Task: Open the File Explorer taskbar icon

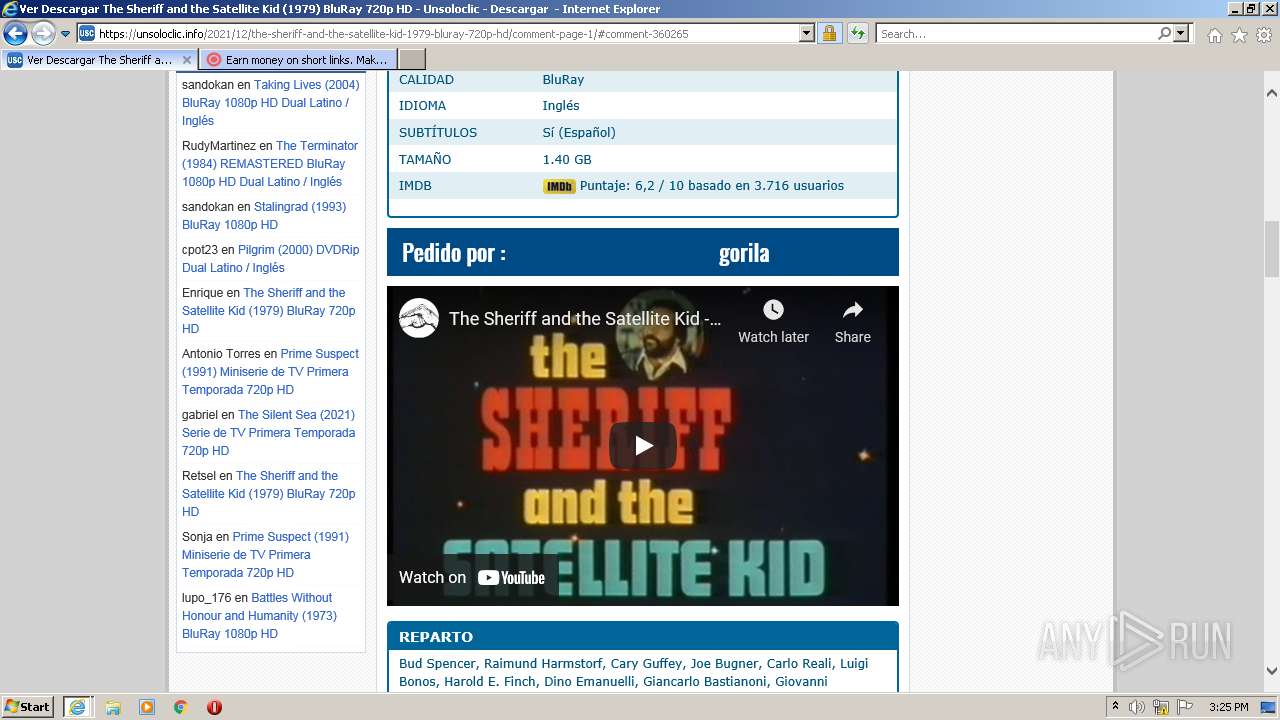Action: pos(113,707)
